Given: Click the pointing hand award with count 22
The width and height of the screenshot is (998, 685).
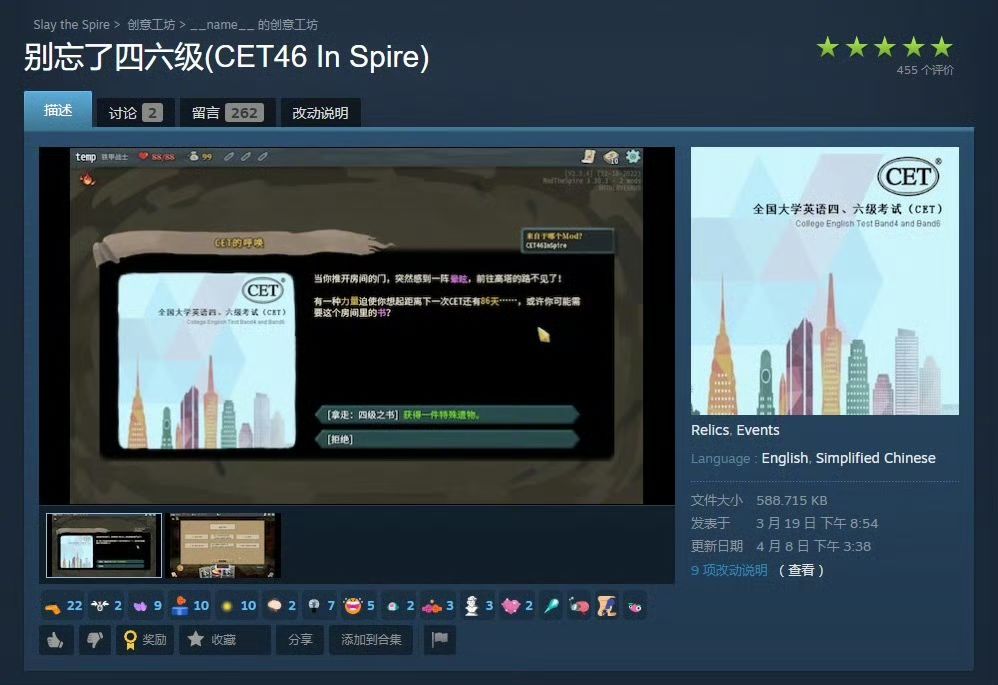Looking at the screenshot, I should point(63,606).
